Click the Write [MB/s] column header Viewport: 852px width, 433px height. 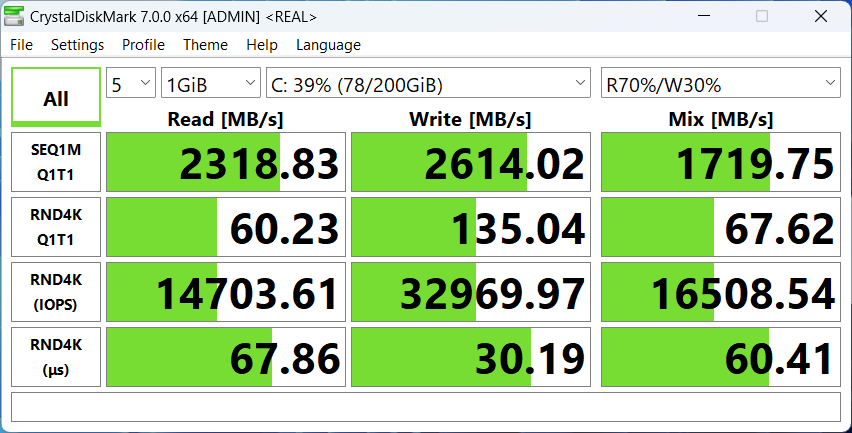(471, 119)
